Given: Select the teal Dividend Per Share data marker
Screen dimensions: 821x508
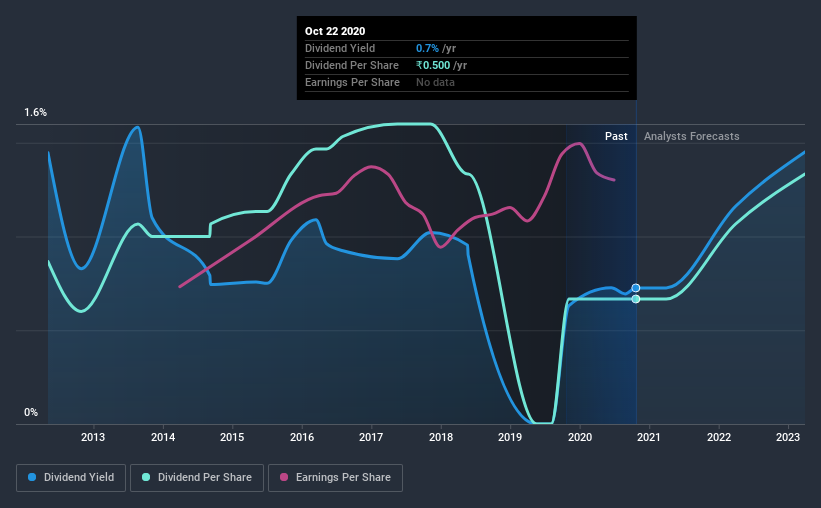Looking at the screenshot, I should tap(636, 299).
